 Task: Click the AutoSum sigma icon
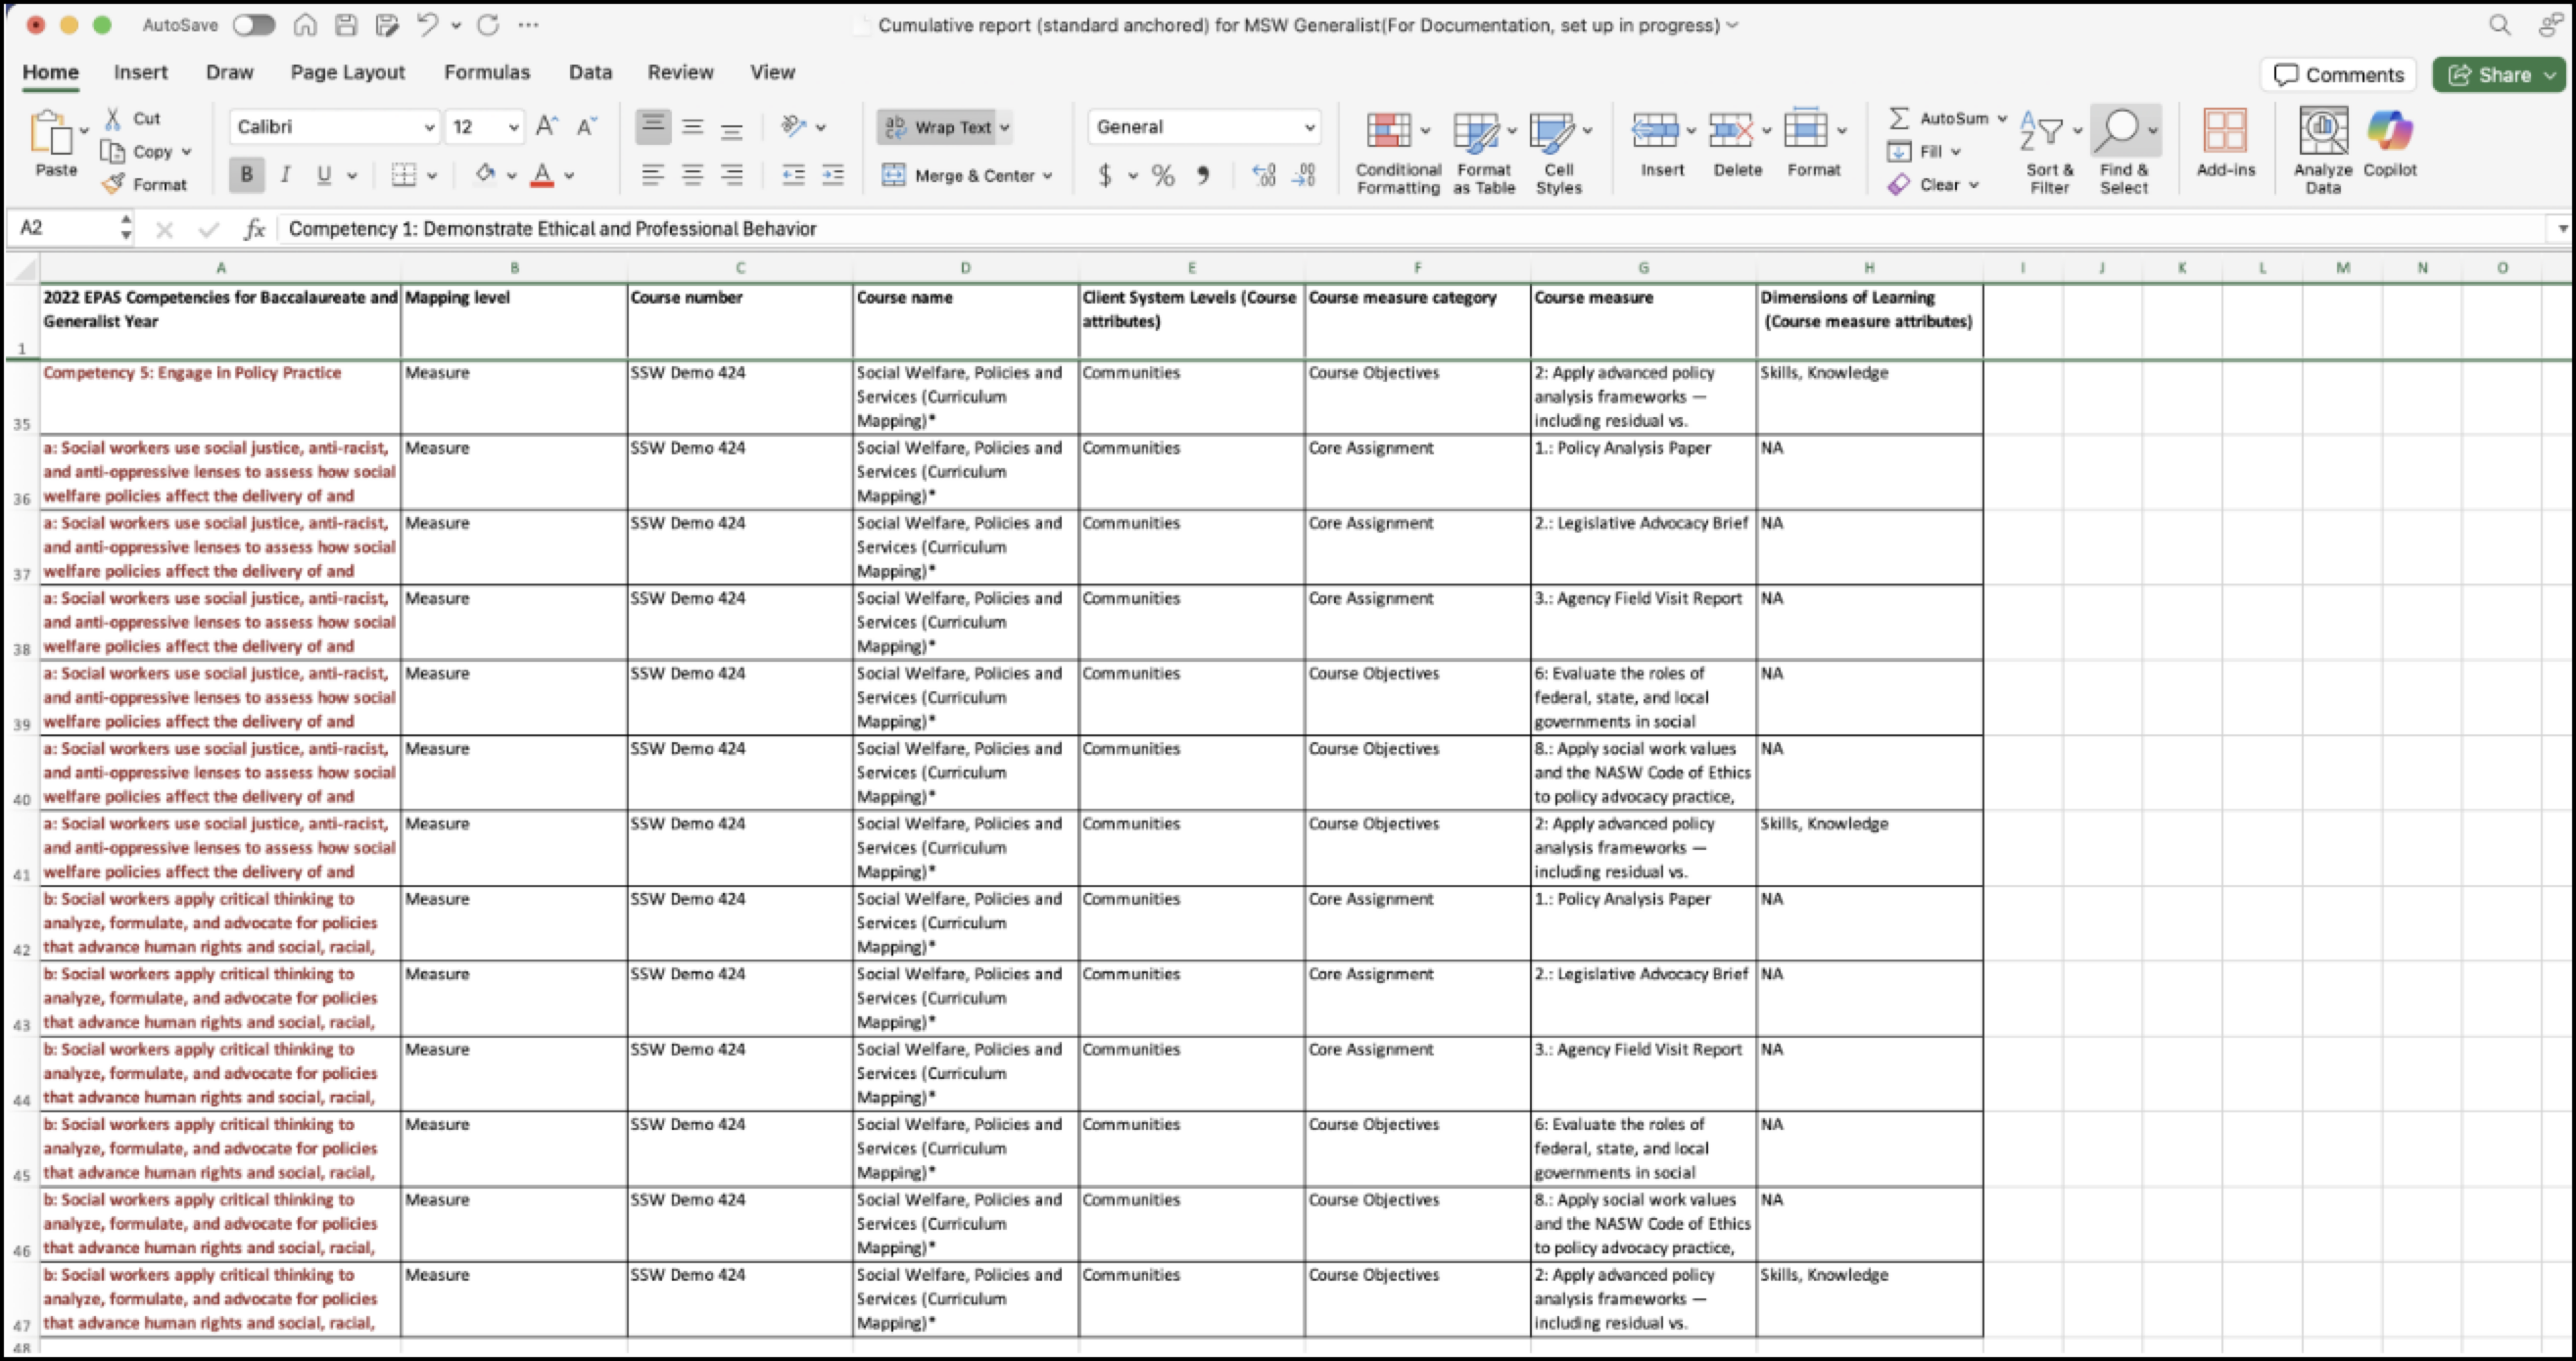pyautogui.click(x=1898, y=118)
